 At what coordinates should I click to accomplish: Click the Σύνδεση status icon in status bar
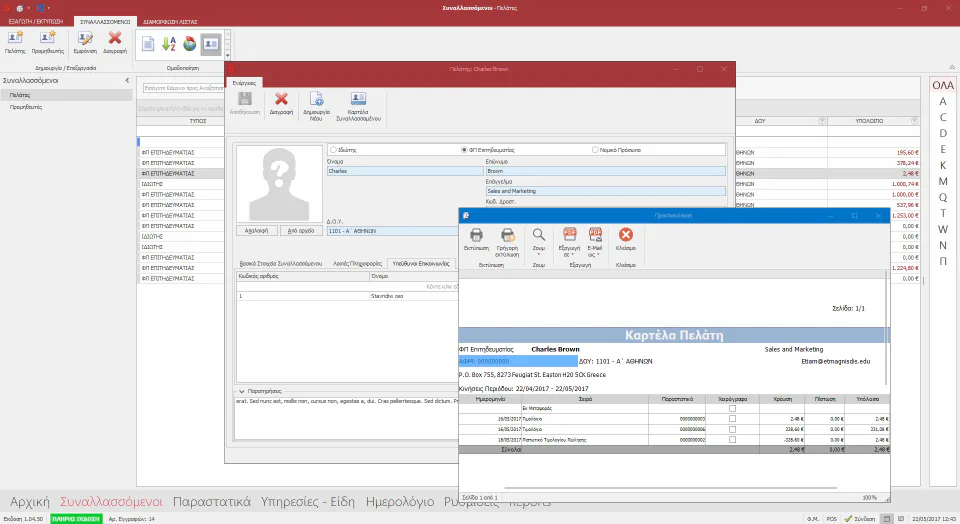(848, 518)
